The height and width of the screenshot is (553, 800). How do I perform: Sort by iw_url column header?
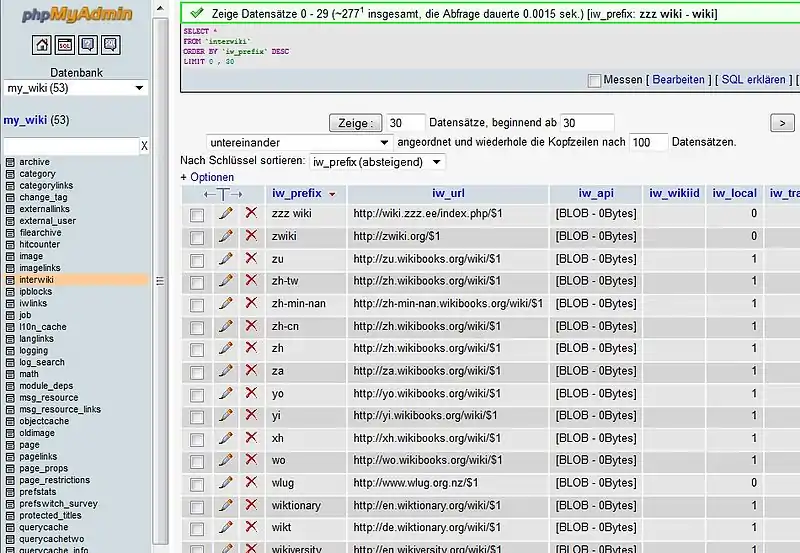point(448,193)
